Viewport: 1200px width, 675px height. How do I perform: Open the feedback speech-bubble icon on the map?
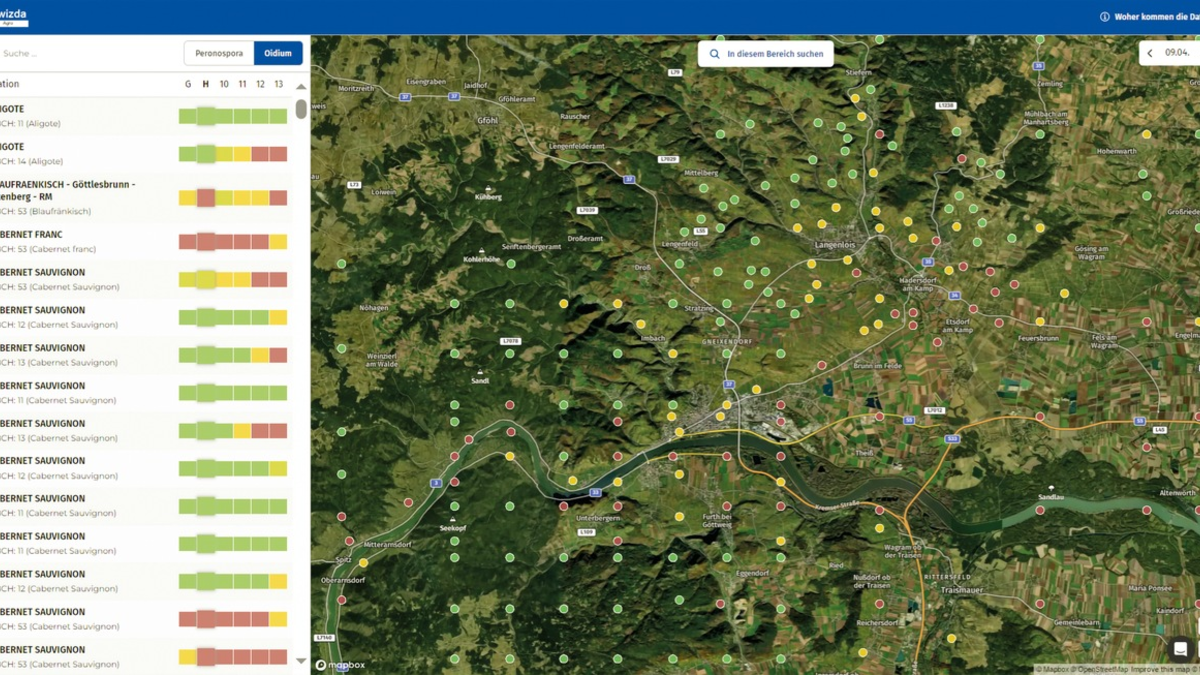click(1180, 648)
